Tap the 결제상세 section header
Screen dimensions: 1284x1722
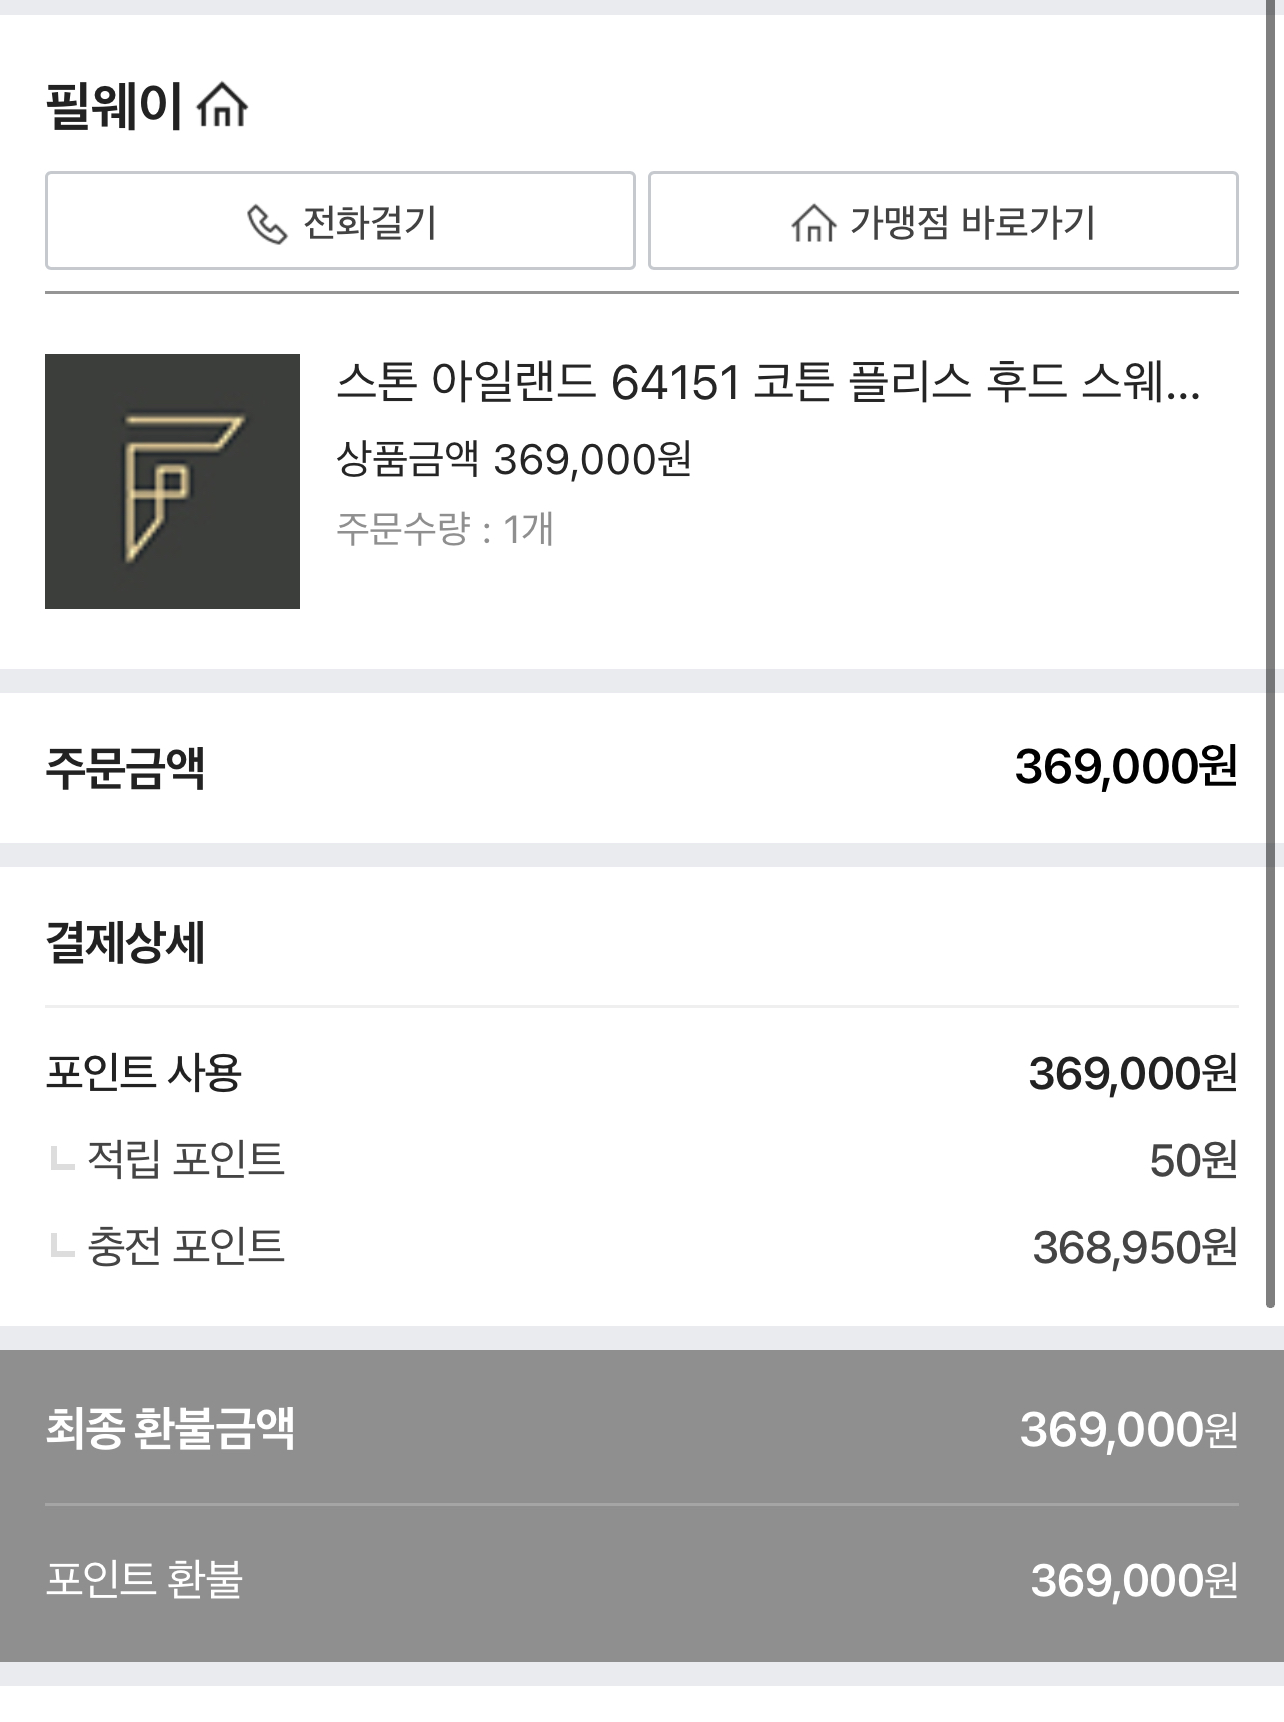click(126, 943)
